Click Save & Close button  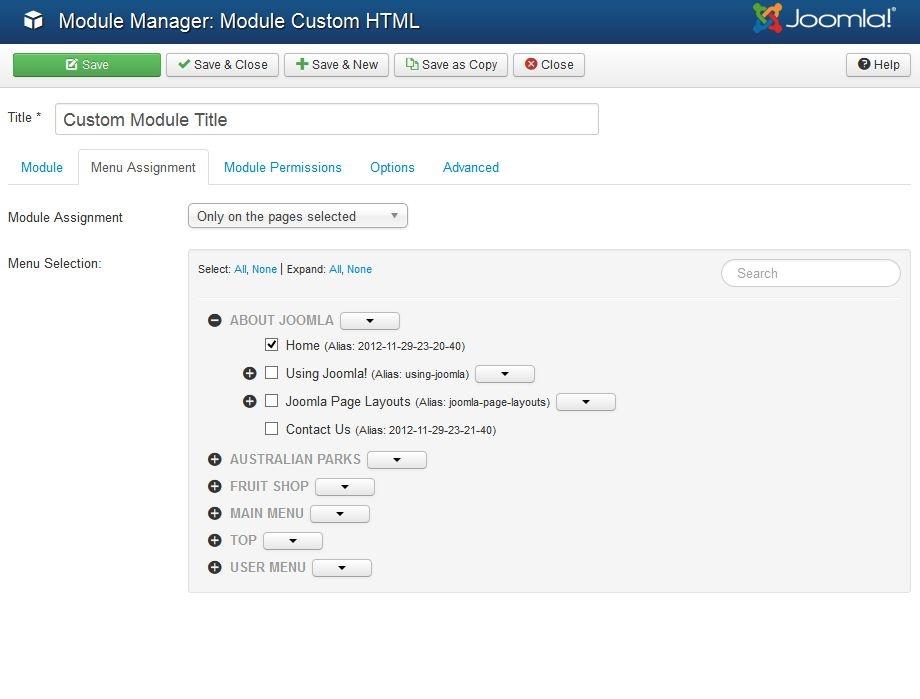pyautogui.click(x=222, y=65)
